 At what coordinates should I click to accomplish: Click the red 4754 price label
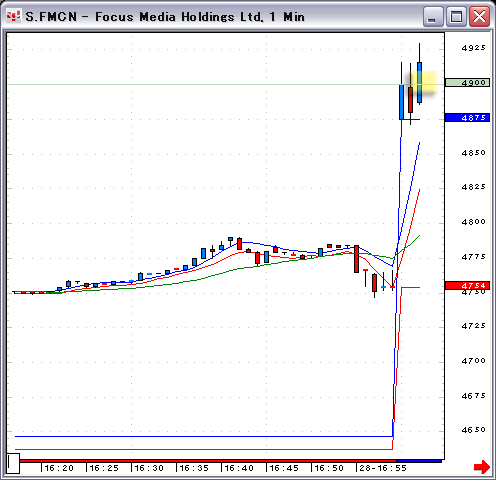tap(467, 285)
